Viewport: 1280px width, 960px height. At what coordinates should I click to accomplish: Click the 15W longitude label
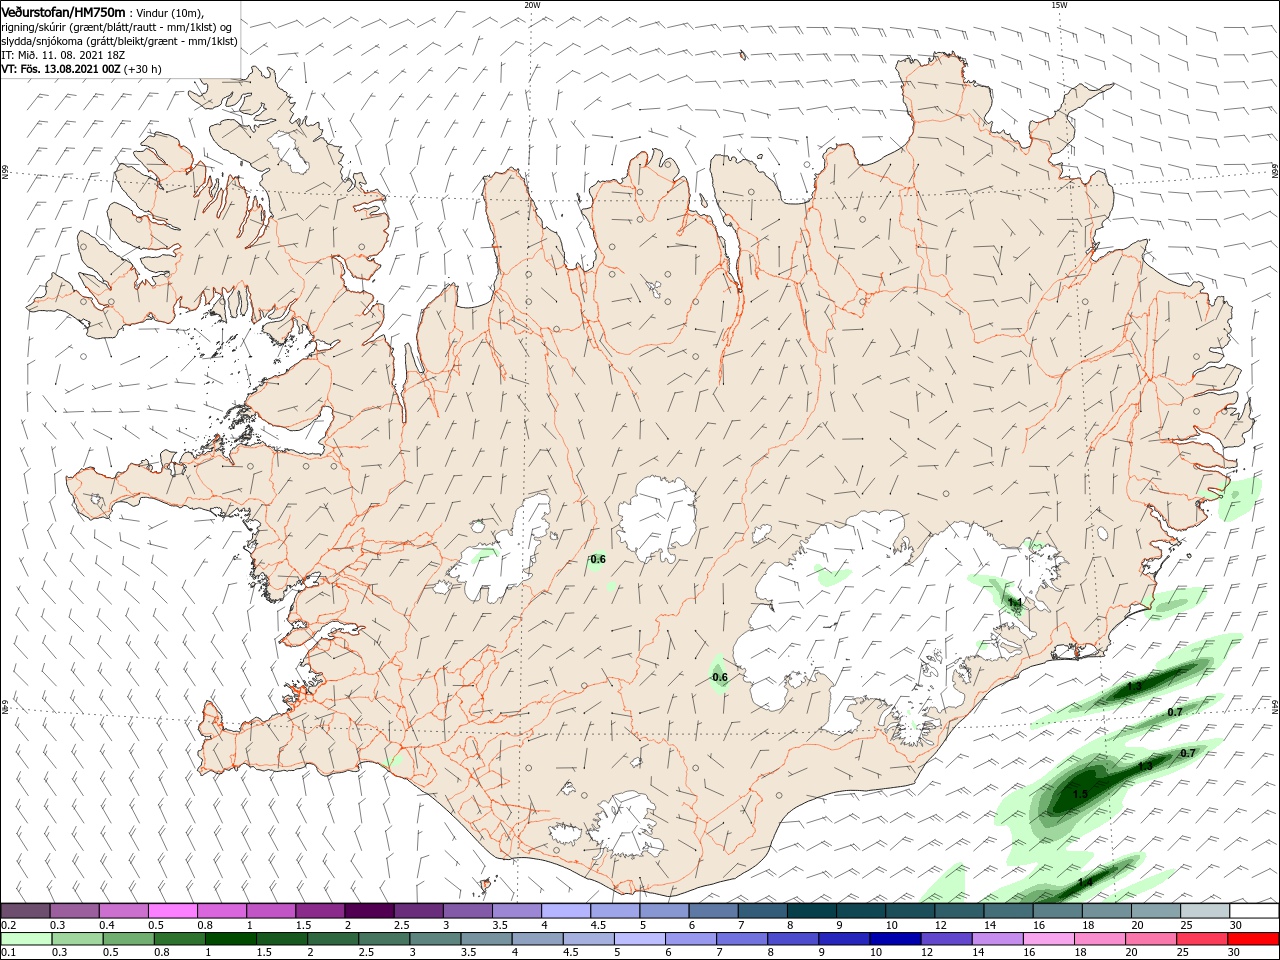tap(1059, 5)
